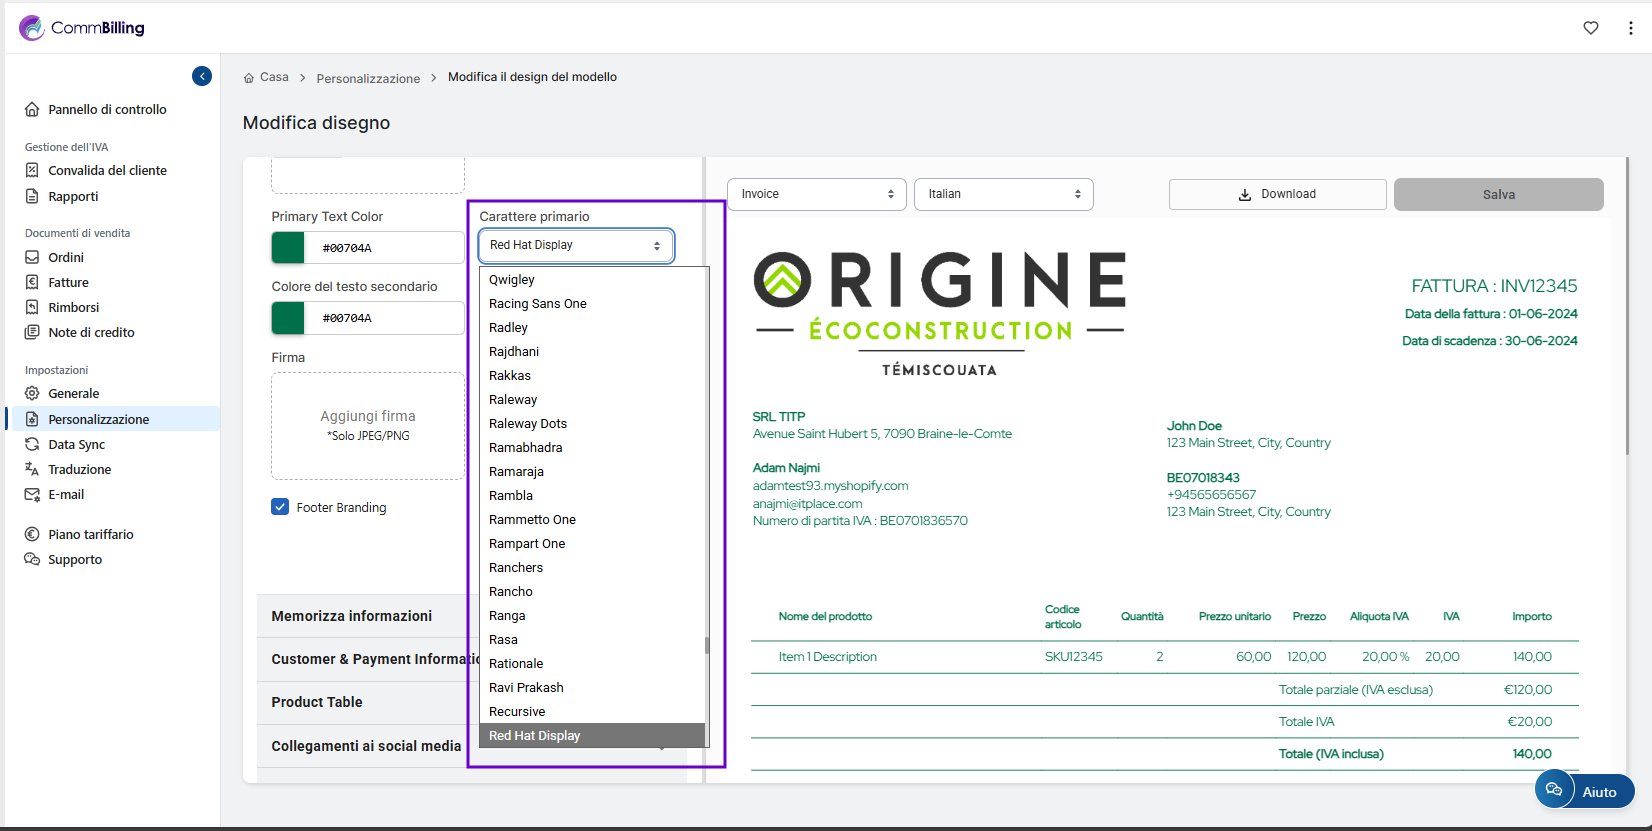Open the Italian language dropdown

1003,194
